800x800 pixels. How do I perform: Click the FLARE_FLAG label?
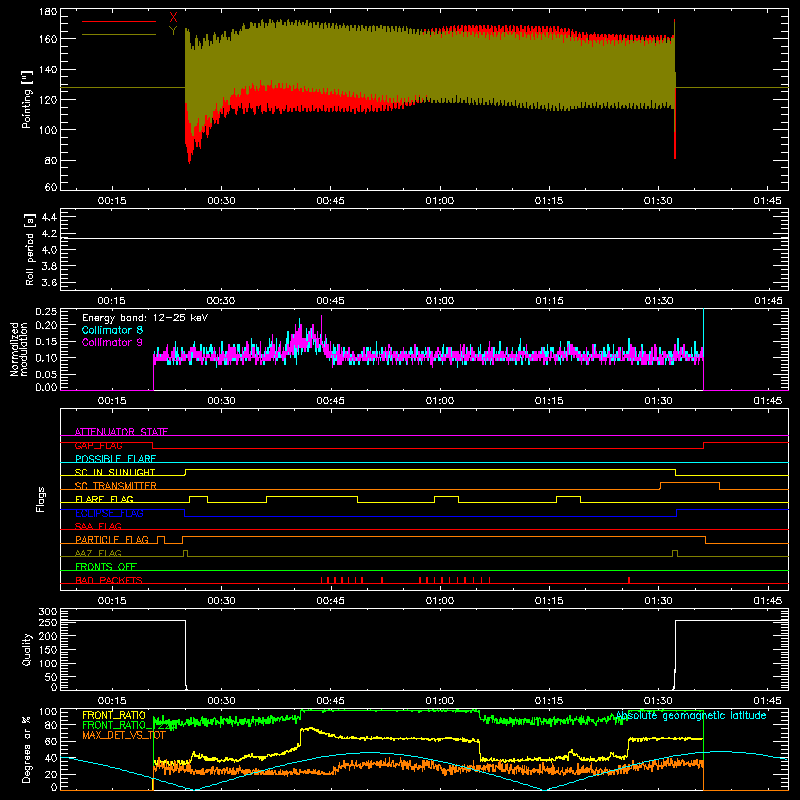click(x=104, y=499)
